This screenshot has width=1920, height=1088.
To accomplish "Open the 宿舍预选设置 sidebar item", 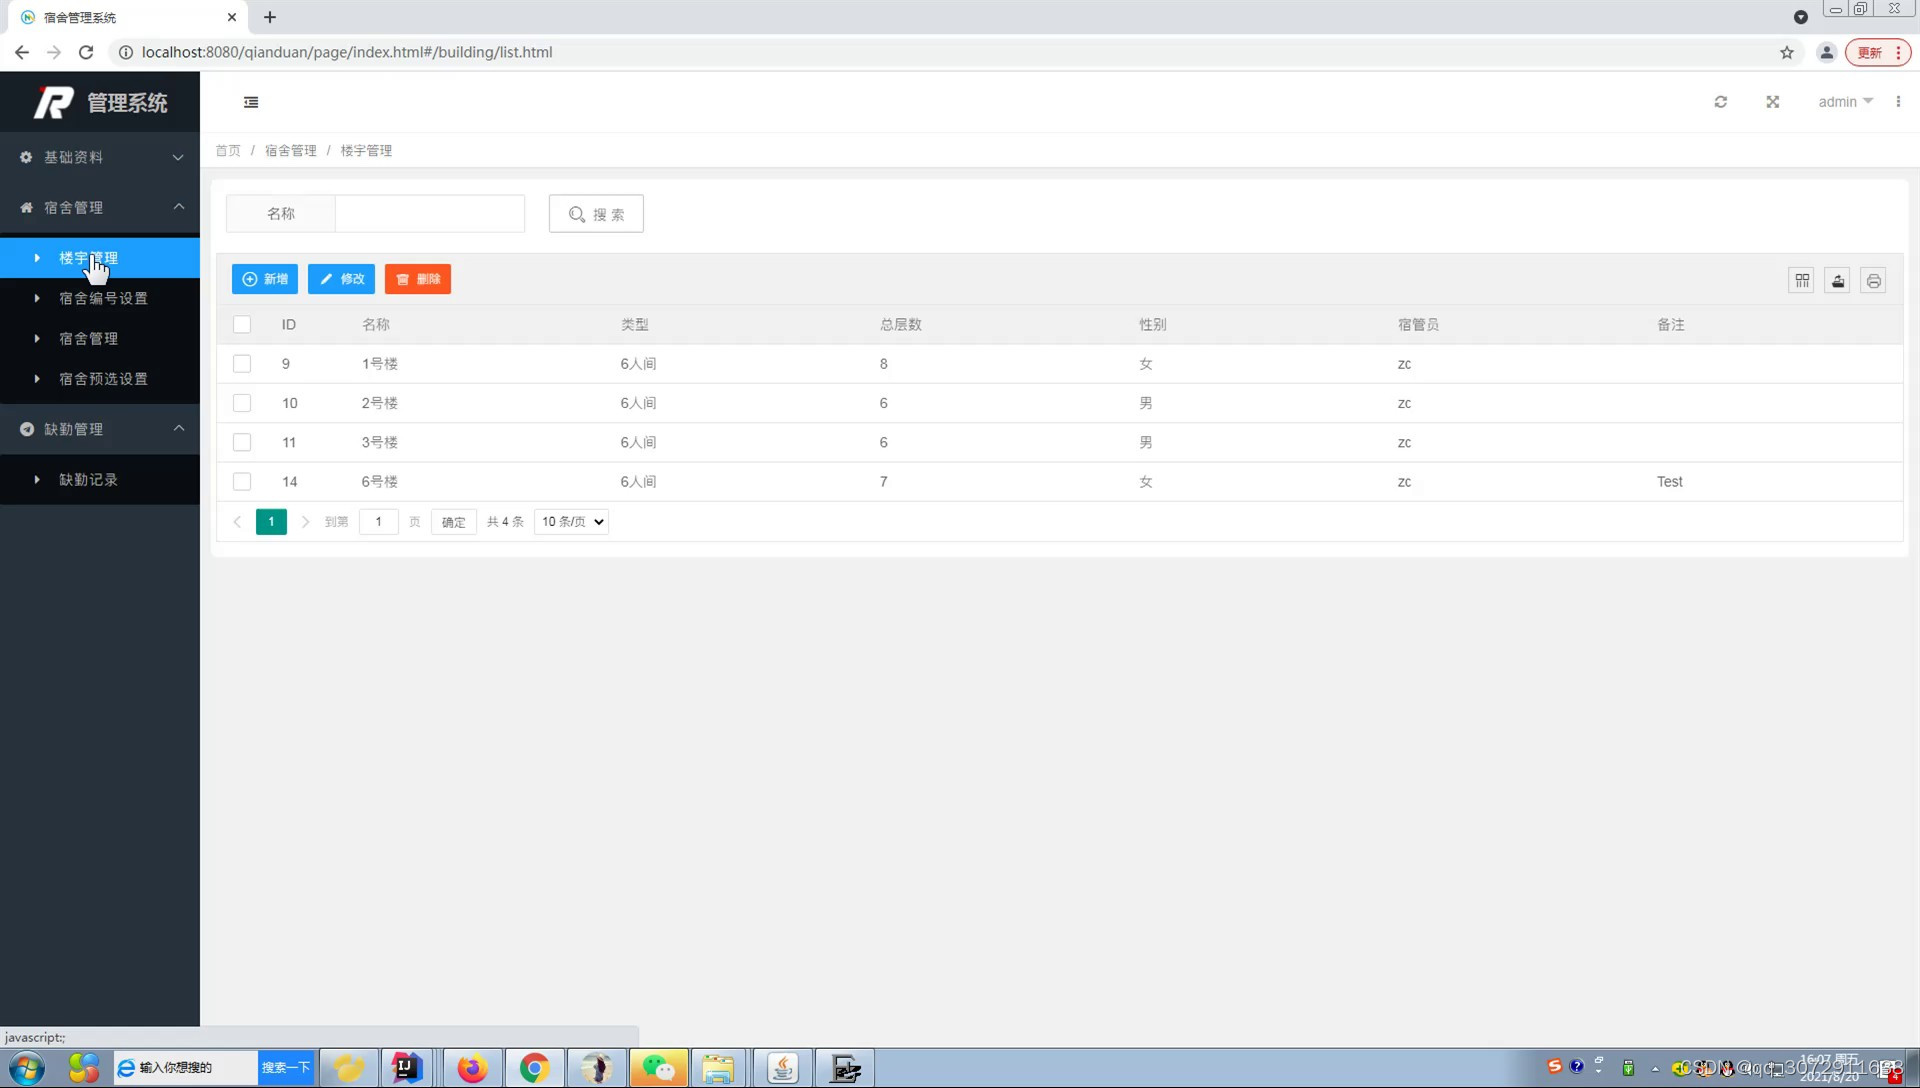I will coord(100,379).
